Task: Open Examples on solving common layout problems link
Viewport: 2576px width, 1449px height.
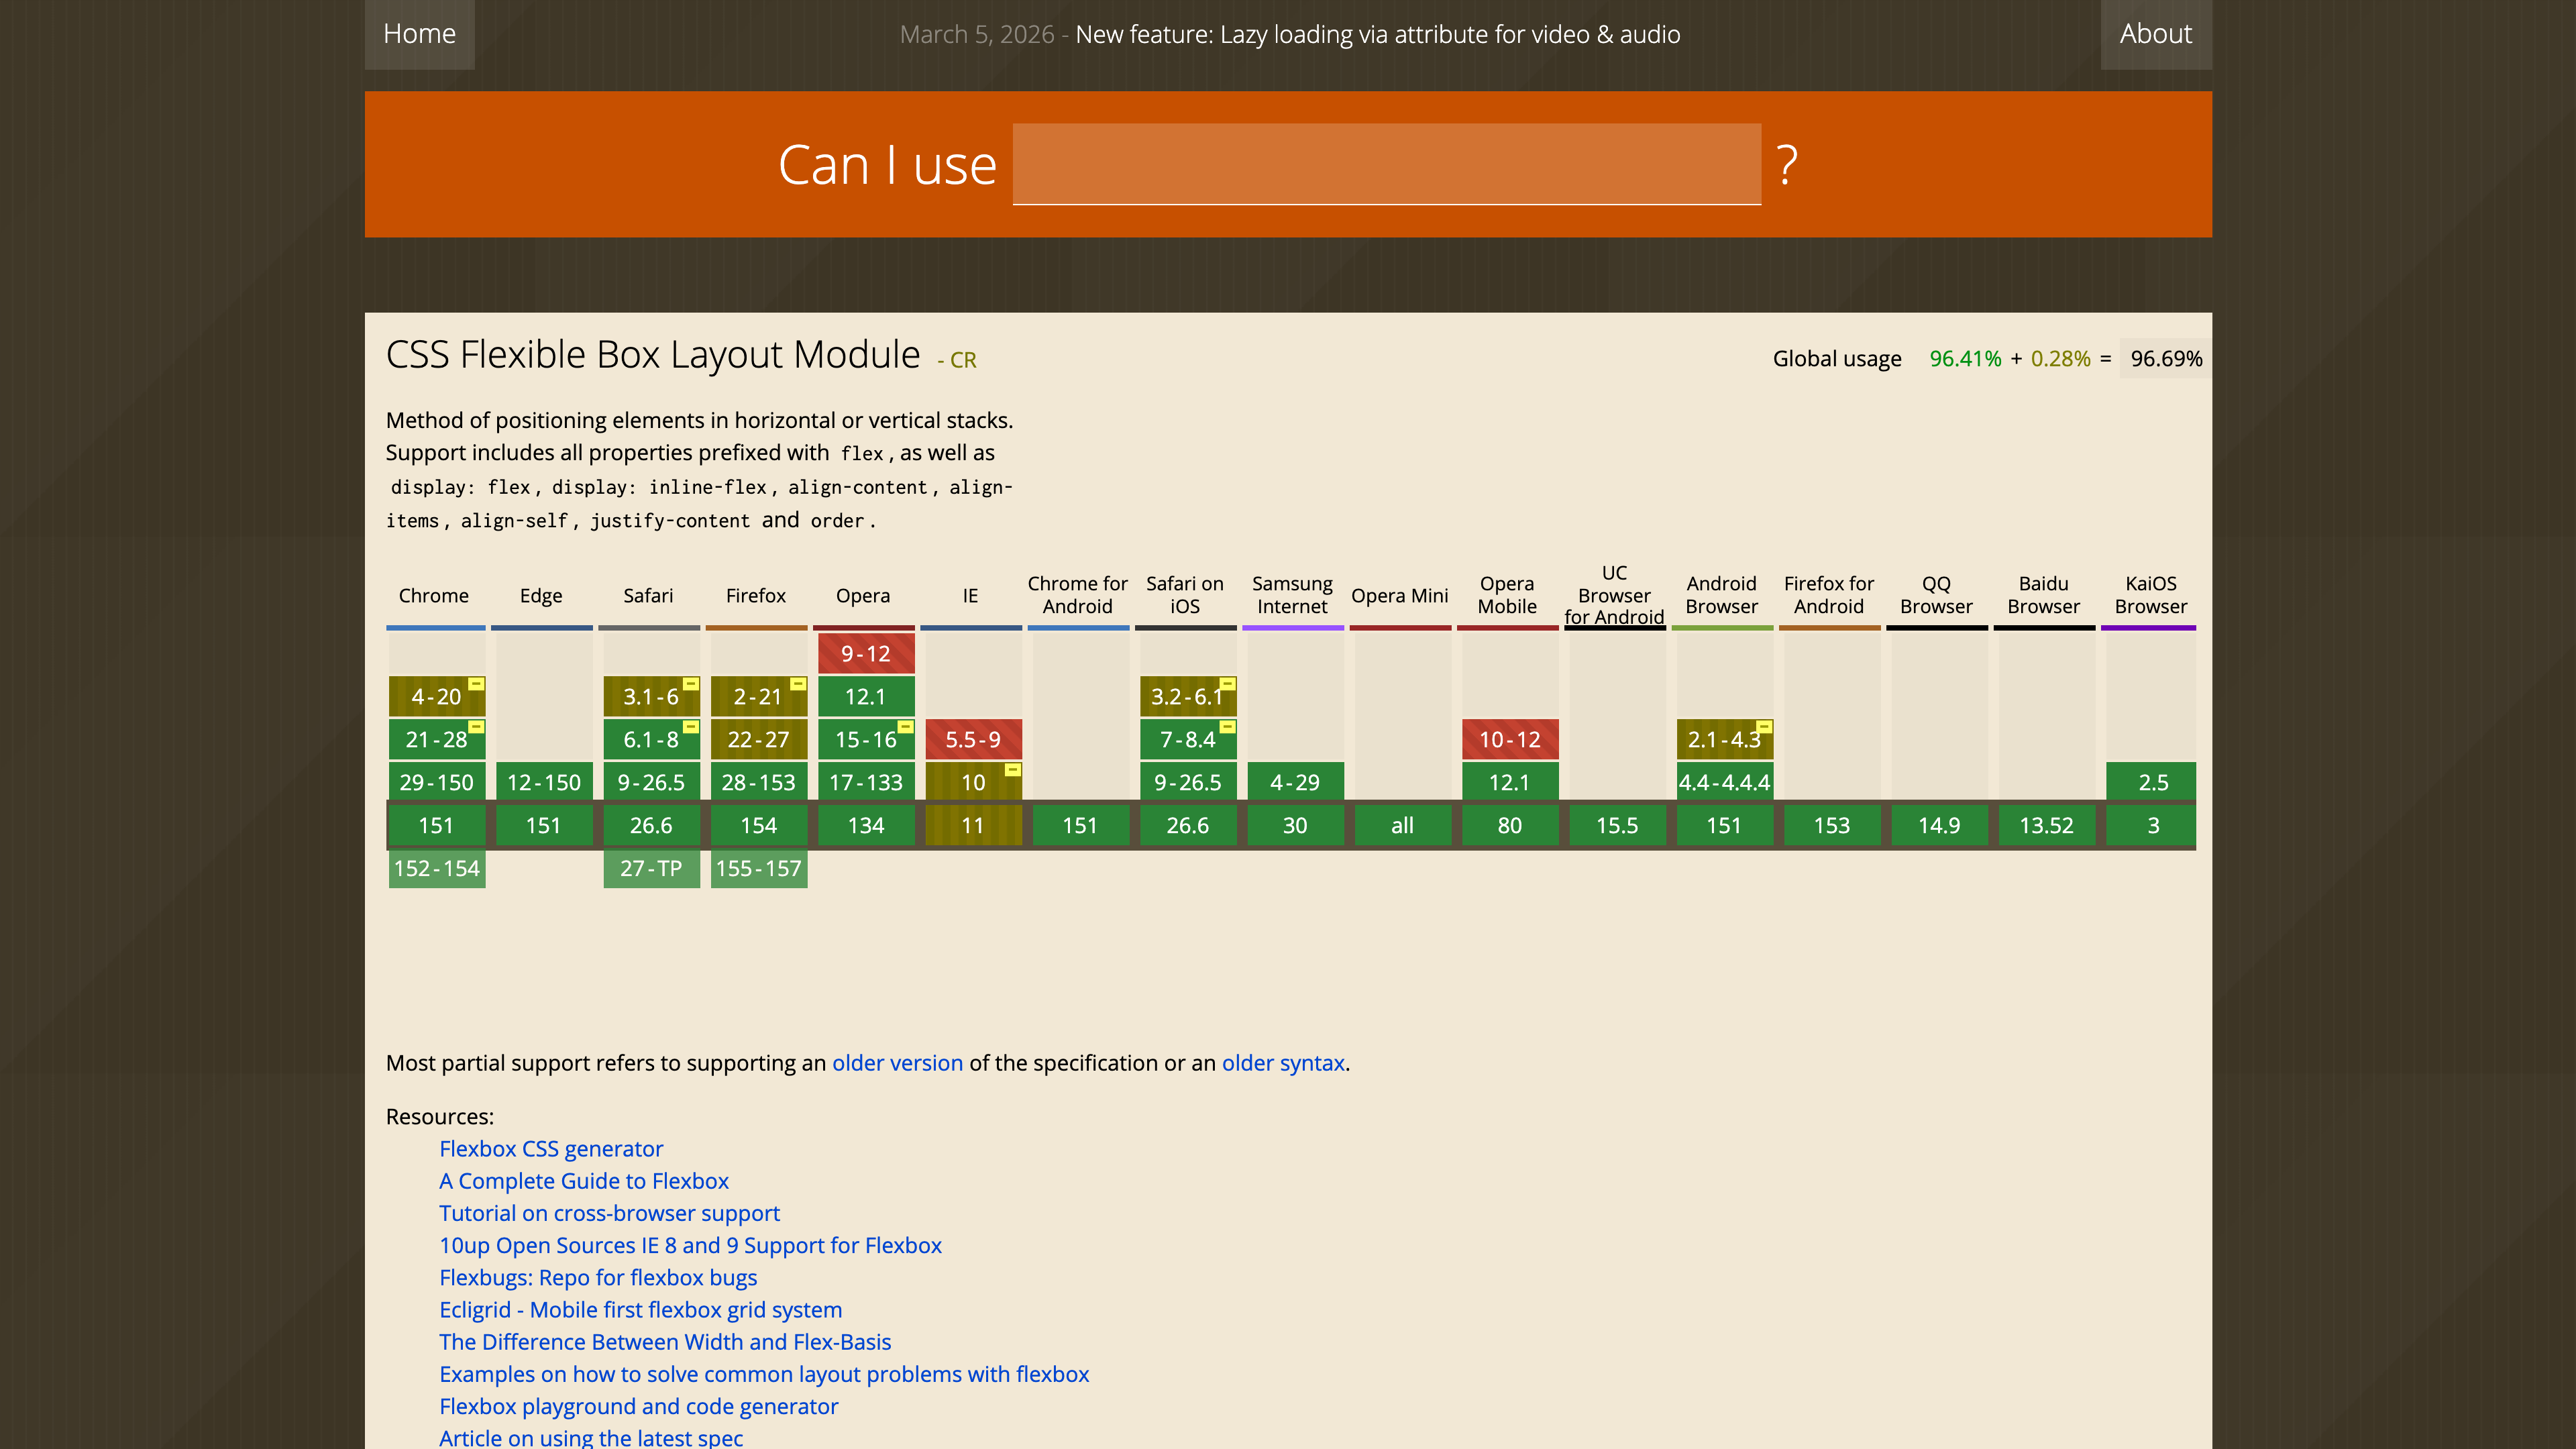Action: coord(764,1374)
